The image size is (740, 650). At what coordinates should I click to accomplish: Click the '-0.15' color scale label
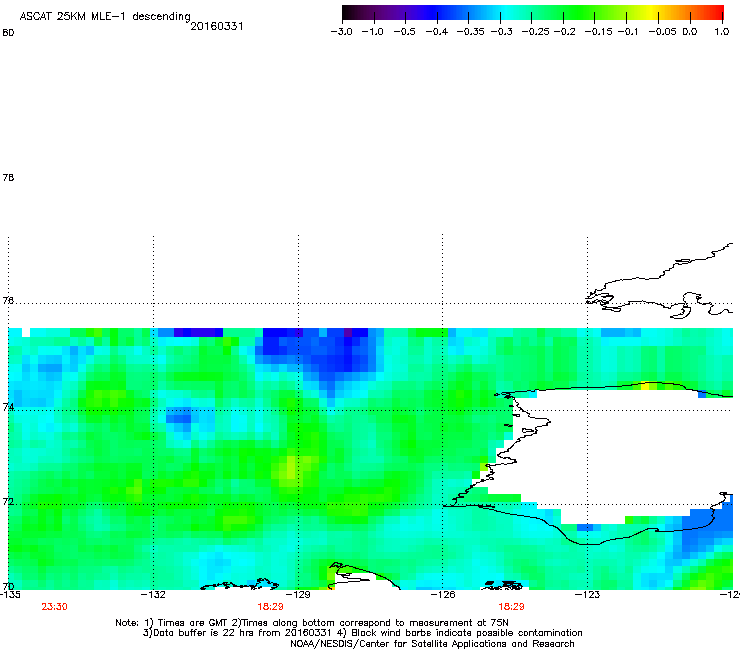click(x=598, y=32)
